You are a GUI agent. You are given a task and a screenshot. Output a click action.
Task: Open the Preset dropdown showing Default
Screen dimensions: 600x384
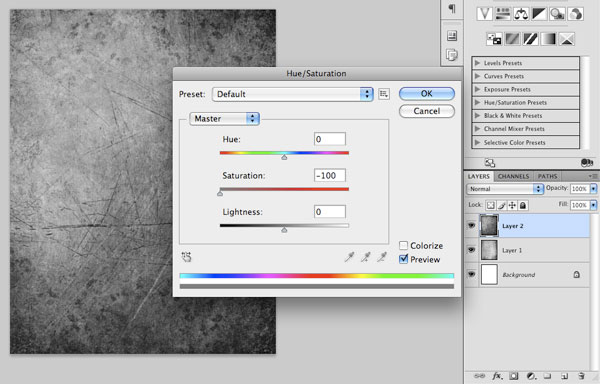[293, 94]
